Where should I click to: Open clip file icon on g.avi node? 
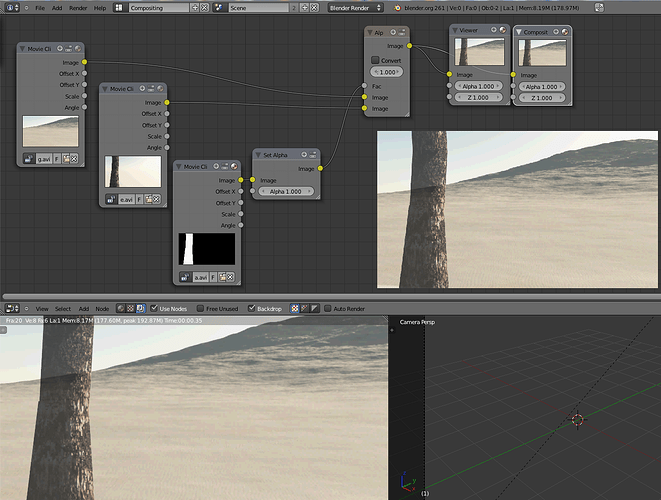click(x=66, y=159)
